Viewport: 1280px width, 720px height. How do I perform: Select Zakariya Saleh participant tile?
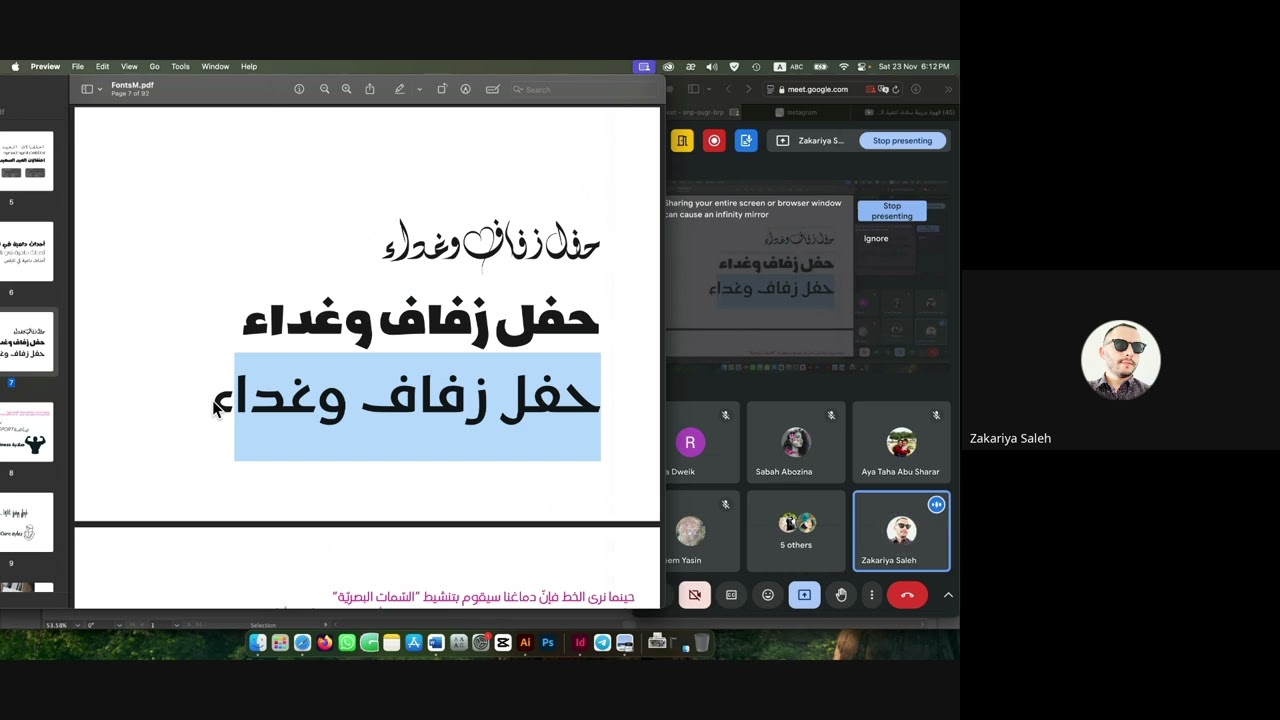click(901, 531)
